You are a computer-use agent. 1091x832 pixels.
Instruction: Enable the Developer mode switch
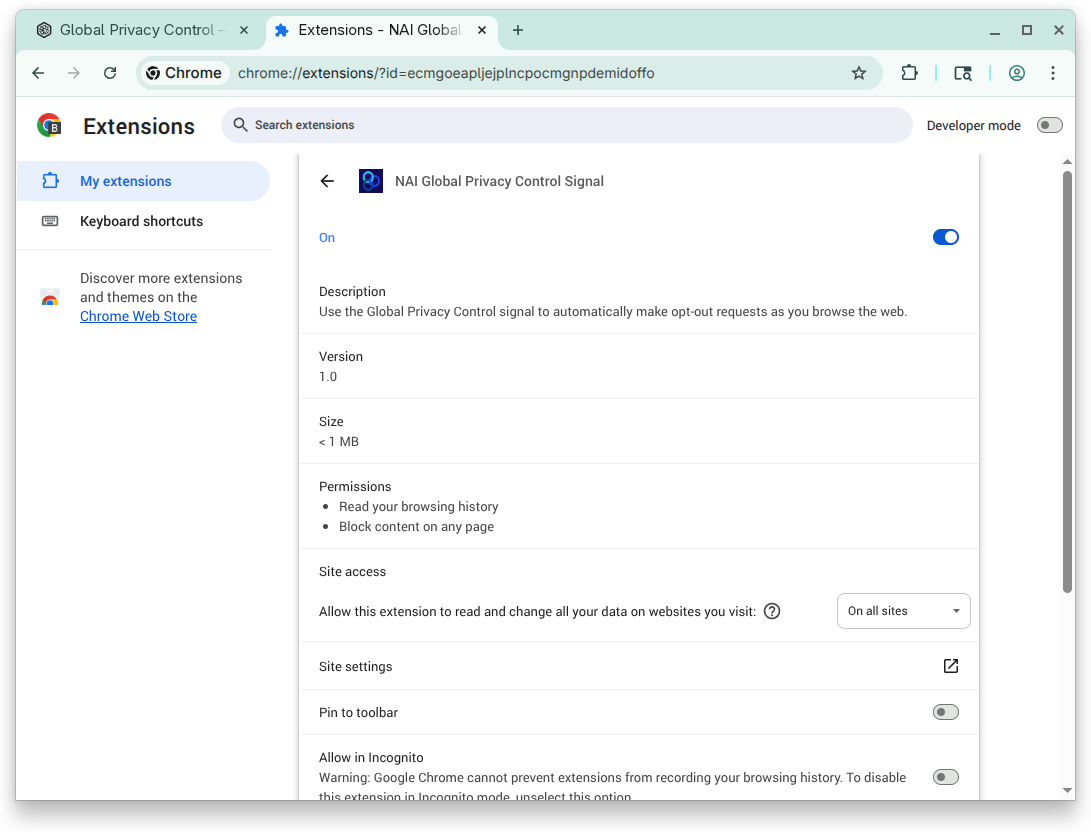click(x=1049, y=125)
